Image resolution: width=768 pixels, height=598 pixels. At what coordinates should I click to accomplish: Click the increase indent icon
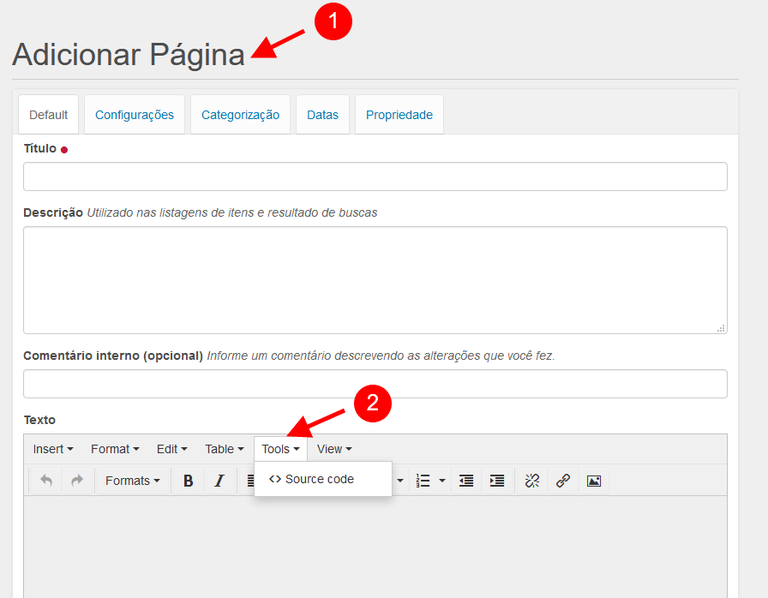[x=497, y=481]
